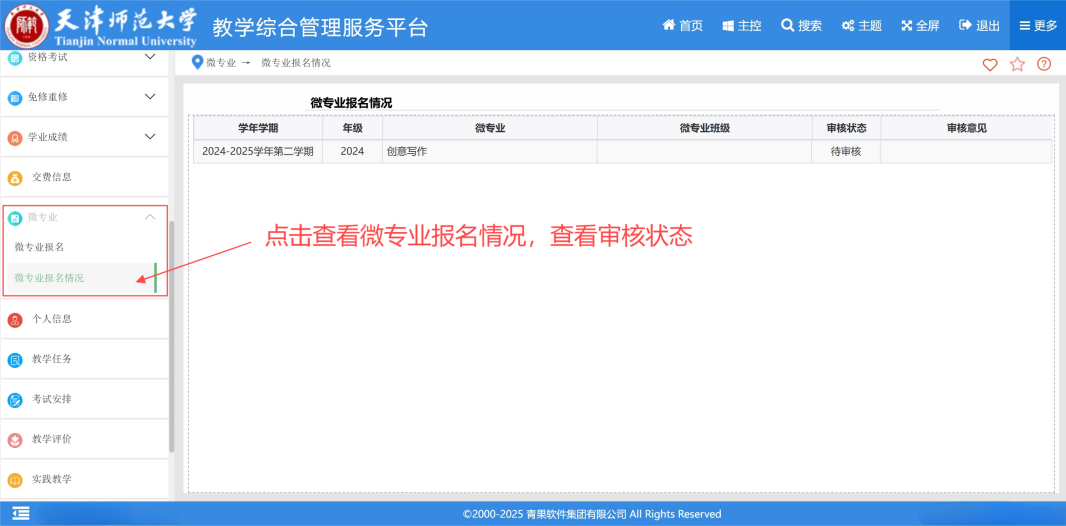This screenshot has height=526, width=1066.
Task: Expand the 学业成绩 section arrow
Action: pos(150,137)
